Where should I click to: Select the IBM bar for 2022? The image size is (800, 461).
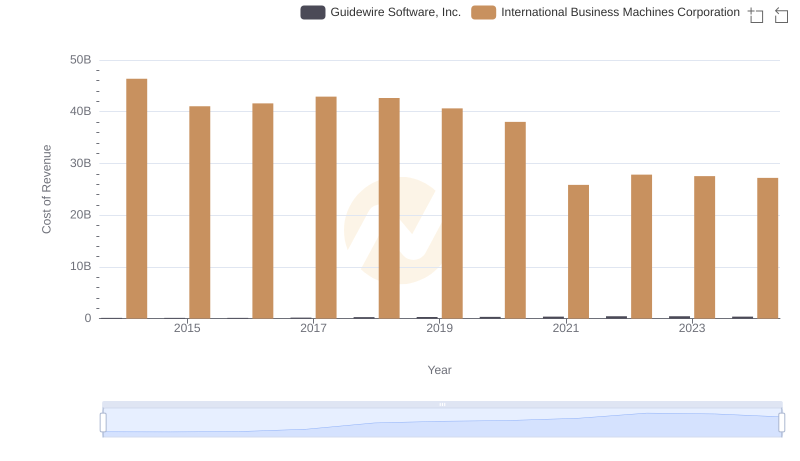click(641, 246)
